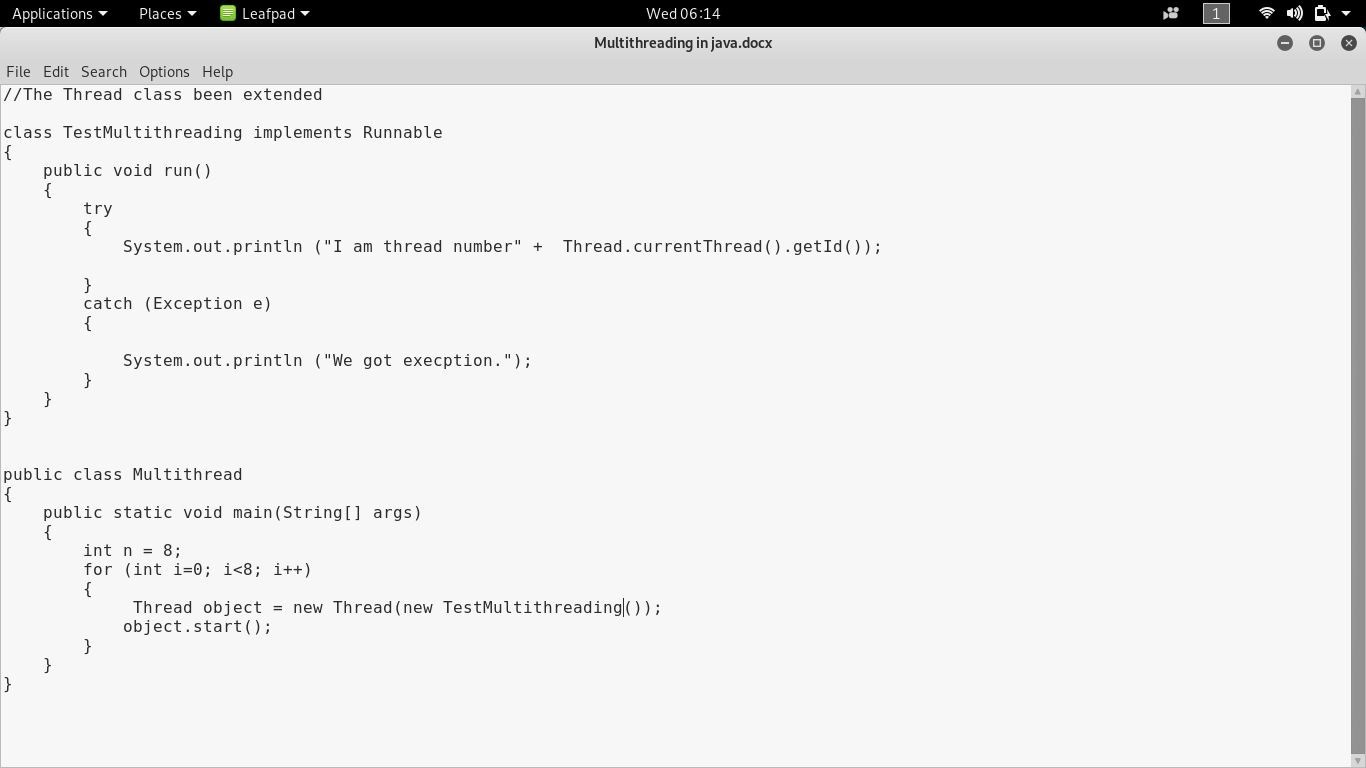Click the clock showing Wed 06:14
This screenshot has height=768, width=1366.
[x=683, y=13]
